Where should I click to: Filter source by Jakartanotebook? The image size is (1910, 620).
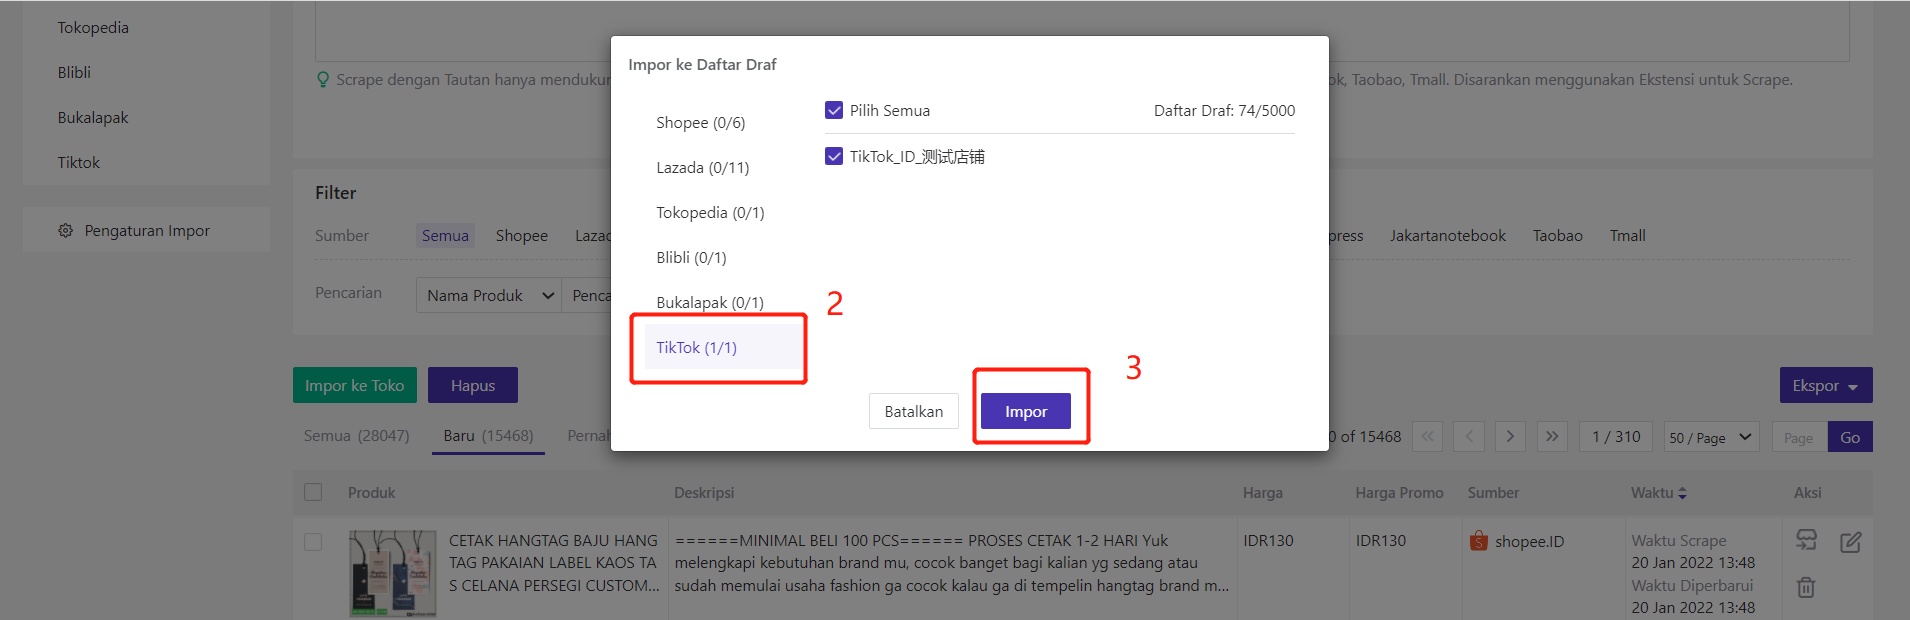(x=1447, y=235)
